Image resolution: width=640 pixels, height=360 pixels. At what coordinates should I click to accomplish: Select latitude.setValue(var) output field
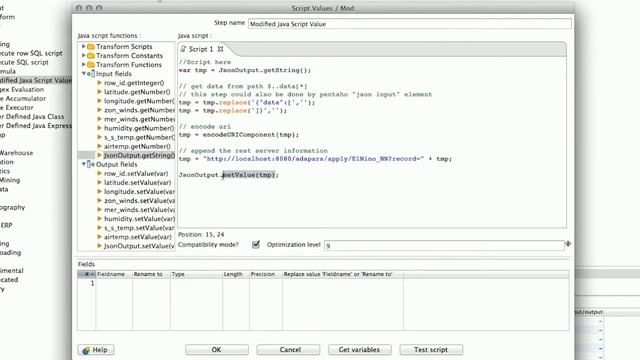(138, 182)
